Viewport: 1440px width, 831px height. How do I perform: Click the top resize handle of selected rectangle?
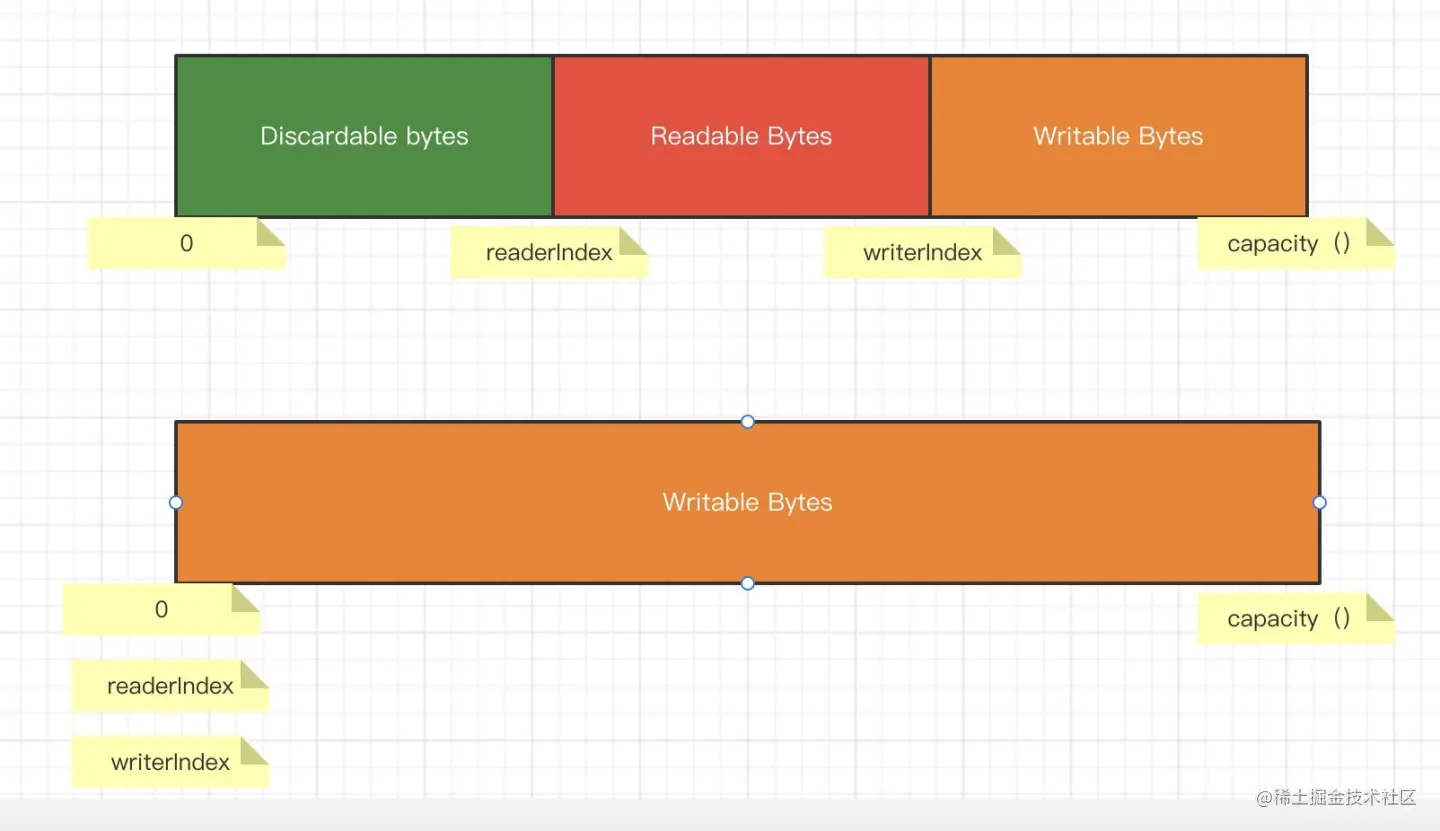point(747,421)
